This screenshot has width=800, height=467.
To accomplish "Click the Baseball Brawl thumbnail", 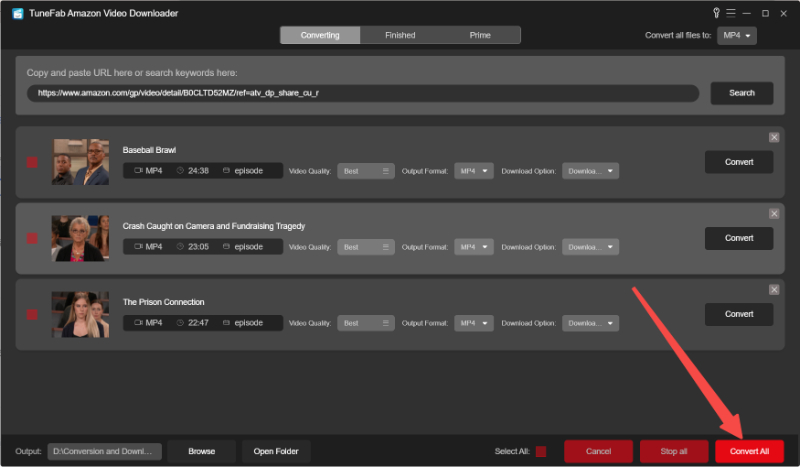I will tap(81, 162).
